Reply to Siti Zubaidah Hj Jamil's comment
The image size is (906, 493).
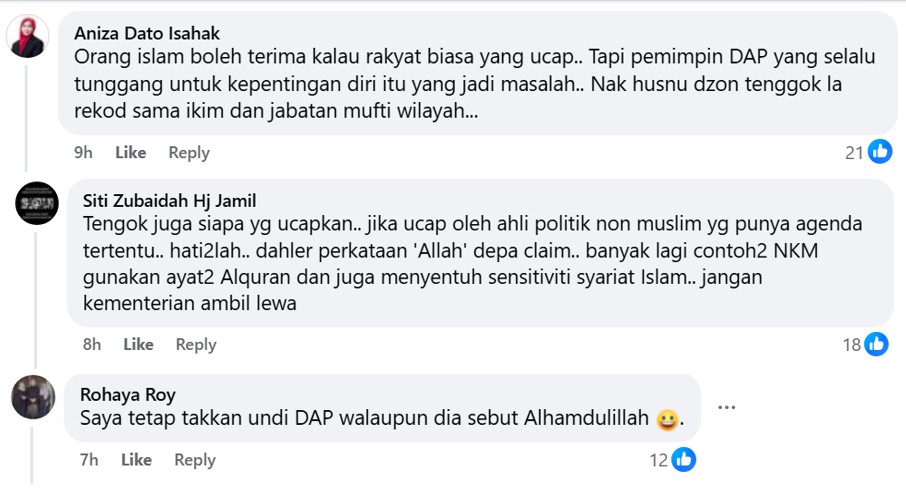[196, 345]
